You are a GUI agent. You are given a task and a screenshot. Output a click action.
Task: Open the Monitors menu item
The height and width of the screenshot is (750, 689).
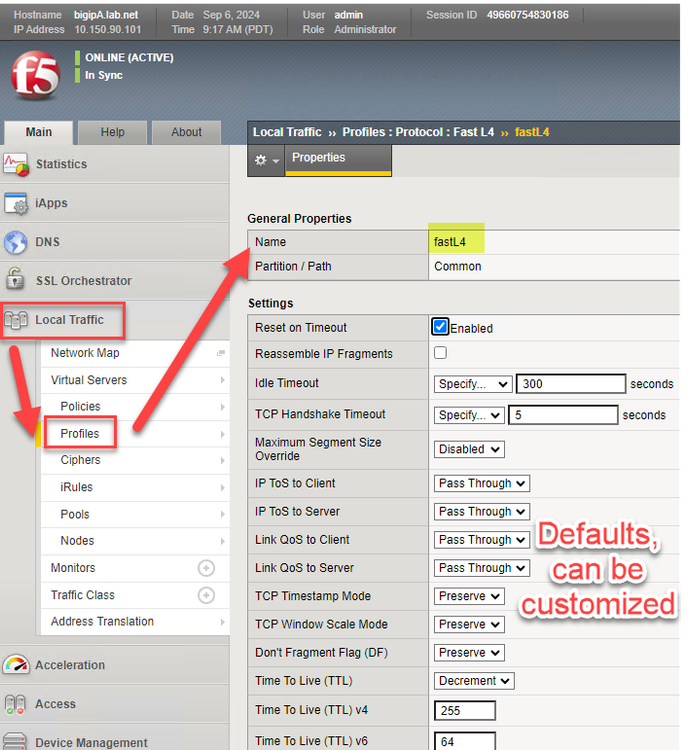point(73,568)
